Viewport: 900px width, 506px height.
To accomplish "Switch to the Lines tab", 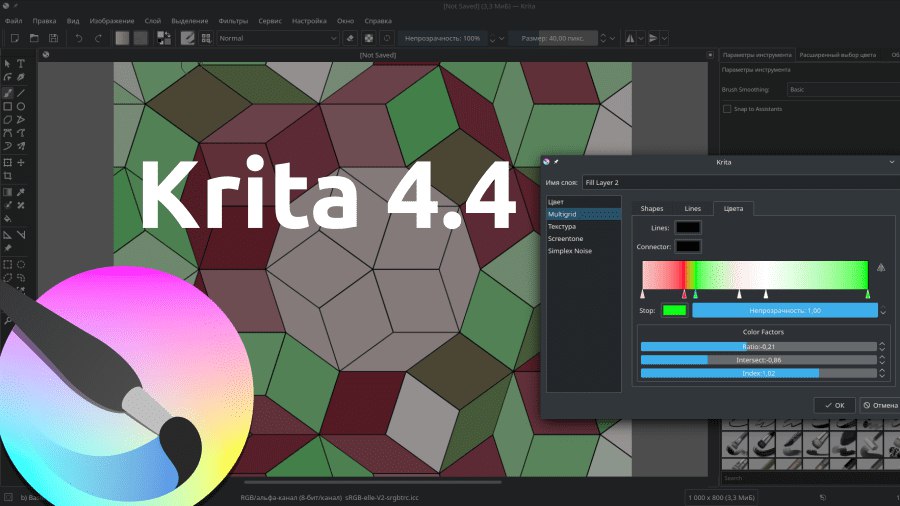I will tap(692, 208).
